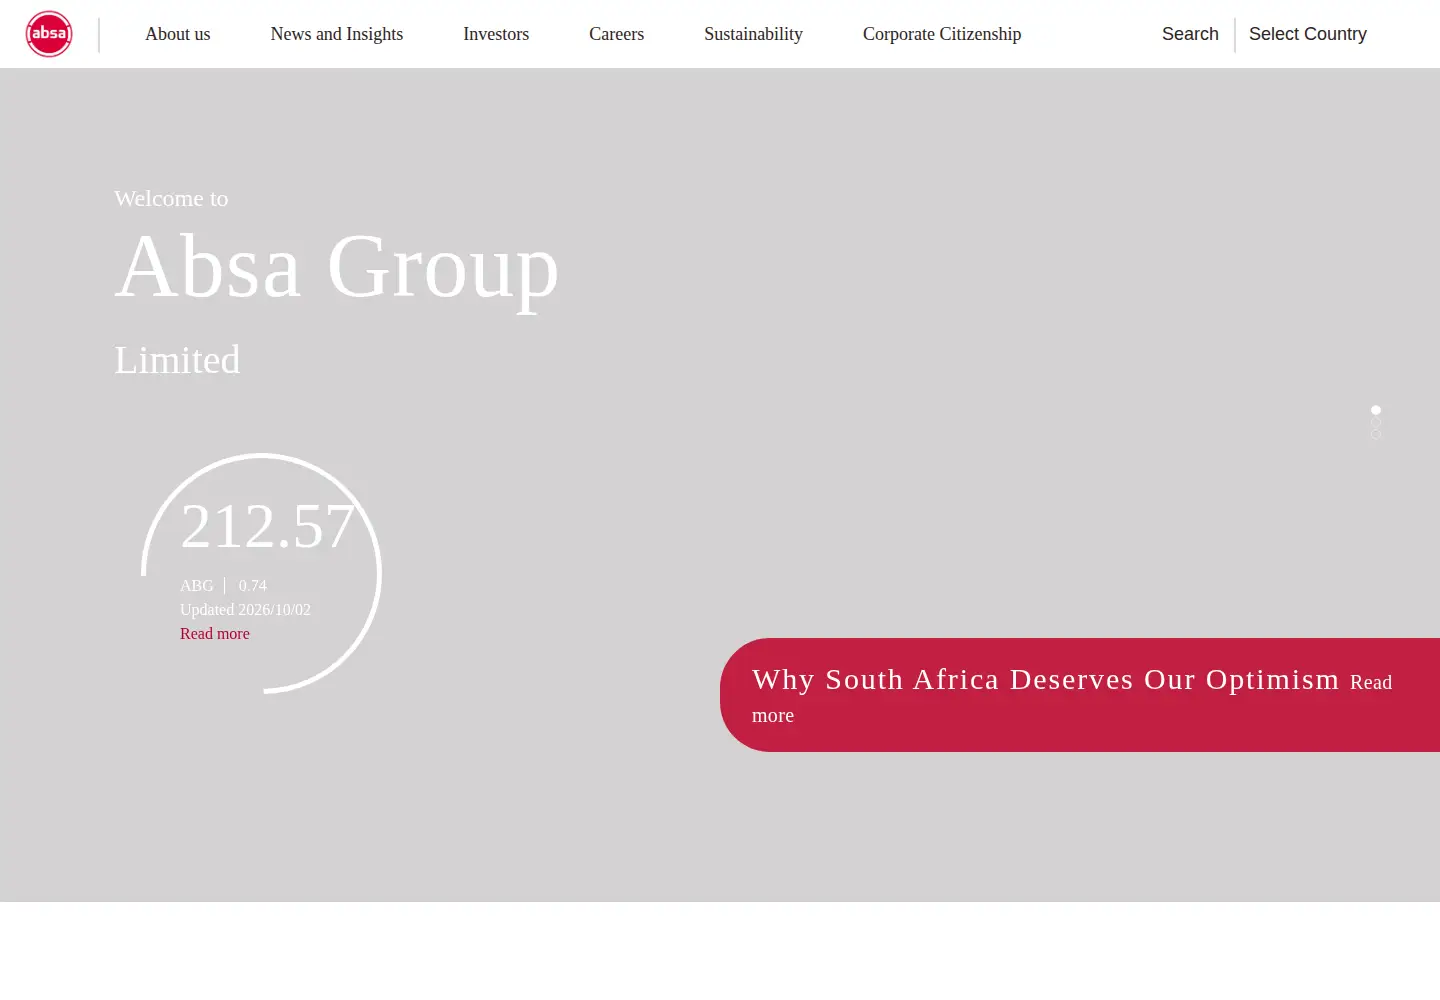Screen dimensions: 1440x1000
Task: Click the ABG ticker label
Action: pyautogui.click(x=197, y=586)
